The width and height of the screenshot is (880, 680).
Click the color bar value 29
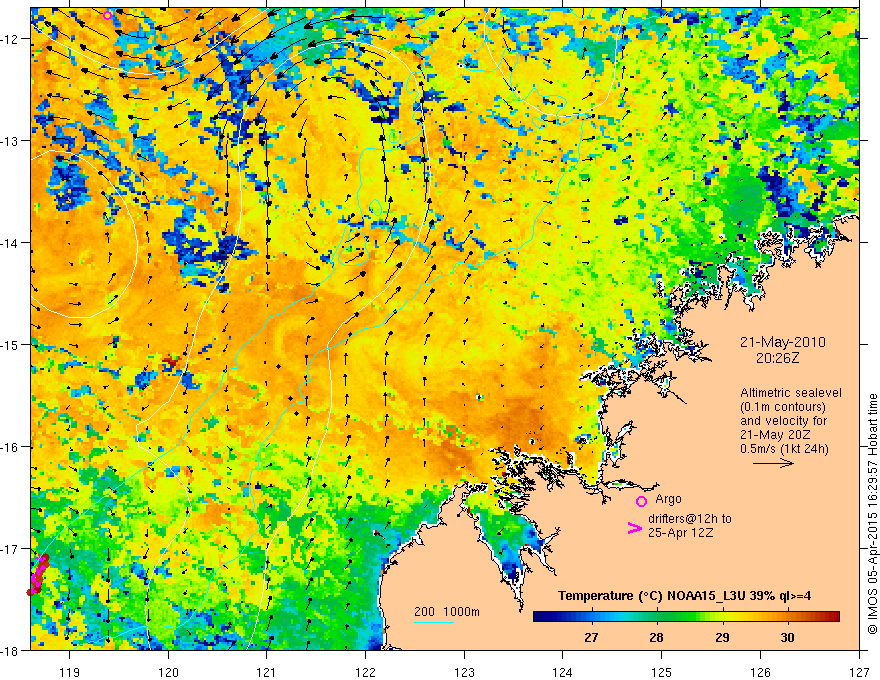pos(722,637)
